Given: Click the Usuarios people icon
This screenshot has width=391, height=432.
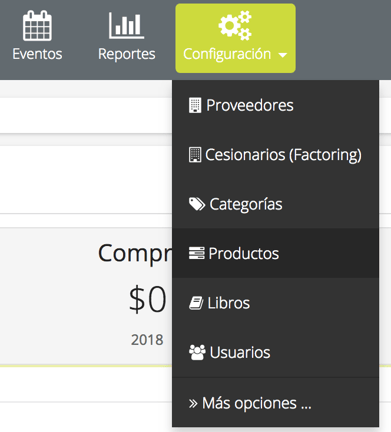Looking at the screenshot, I should coord(197,352).
